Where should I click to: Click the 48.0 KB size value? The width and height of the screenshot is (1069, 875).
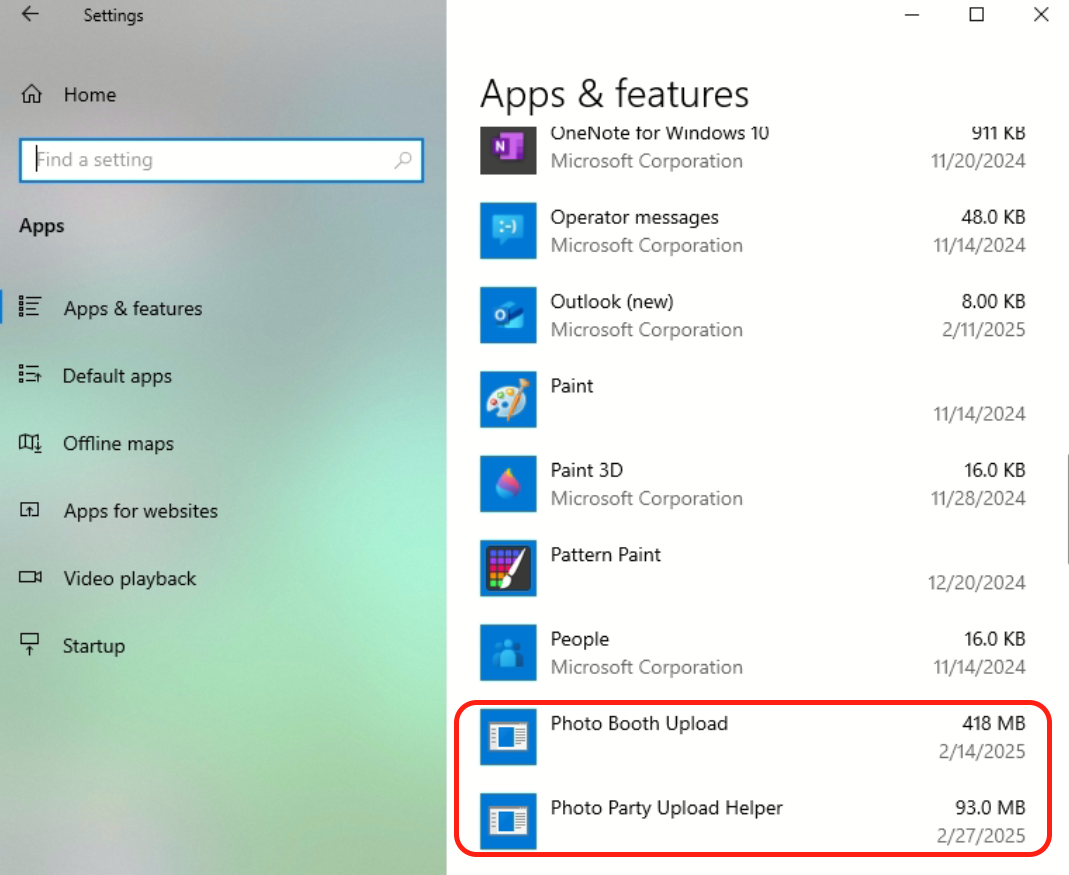point(993,217)
